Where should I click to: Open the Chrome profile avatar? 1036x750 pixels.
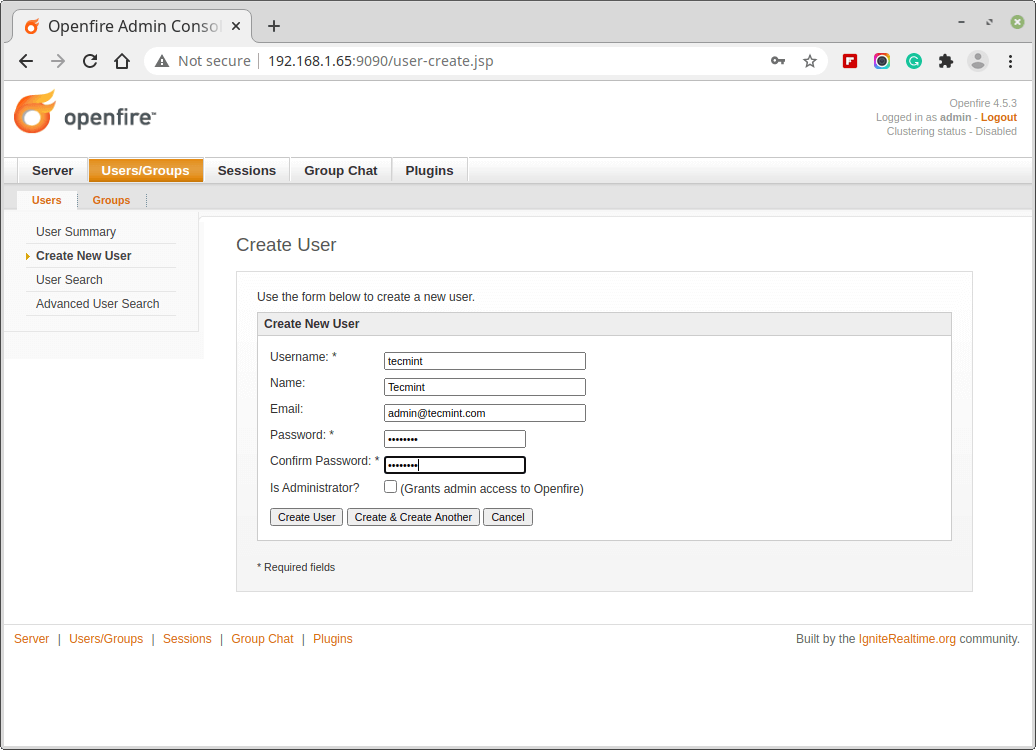(978, 61)
